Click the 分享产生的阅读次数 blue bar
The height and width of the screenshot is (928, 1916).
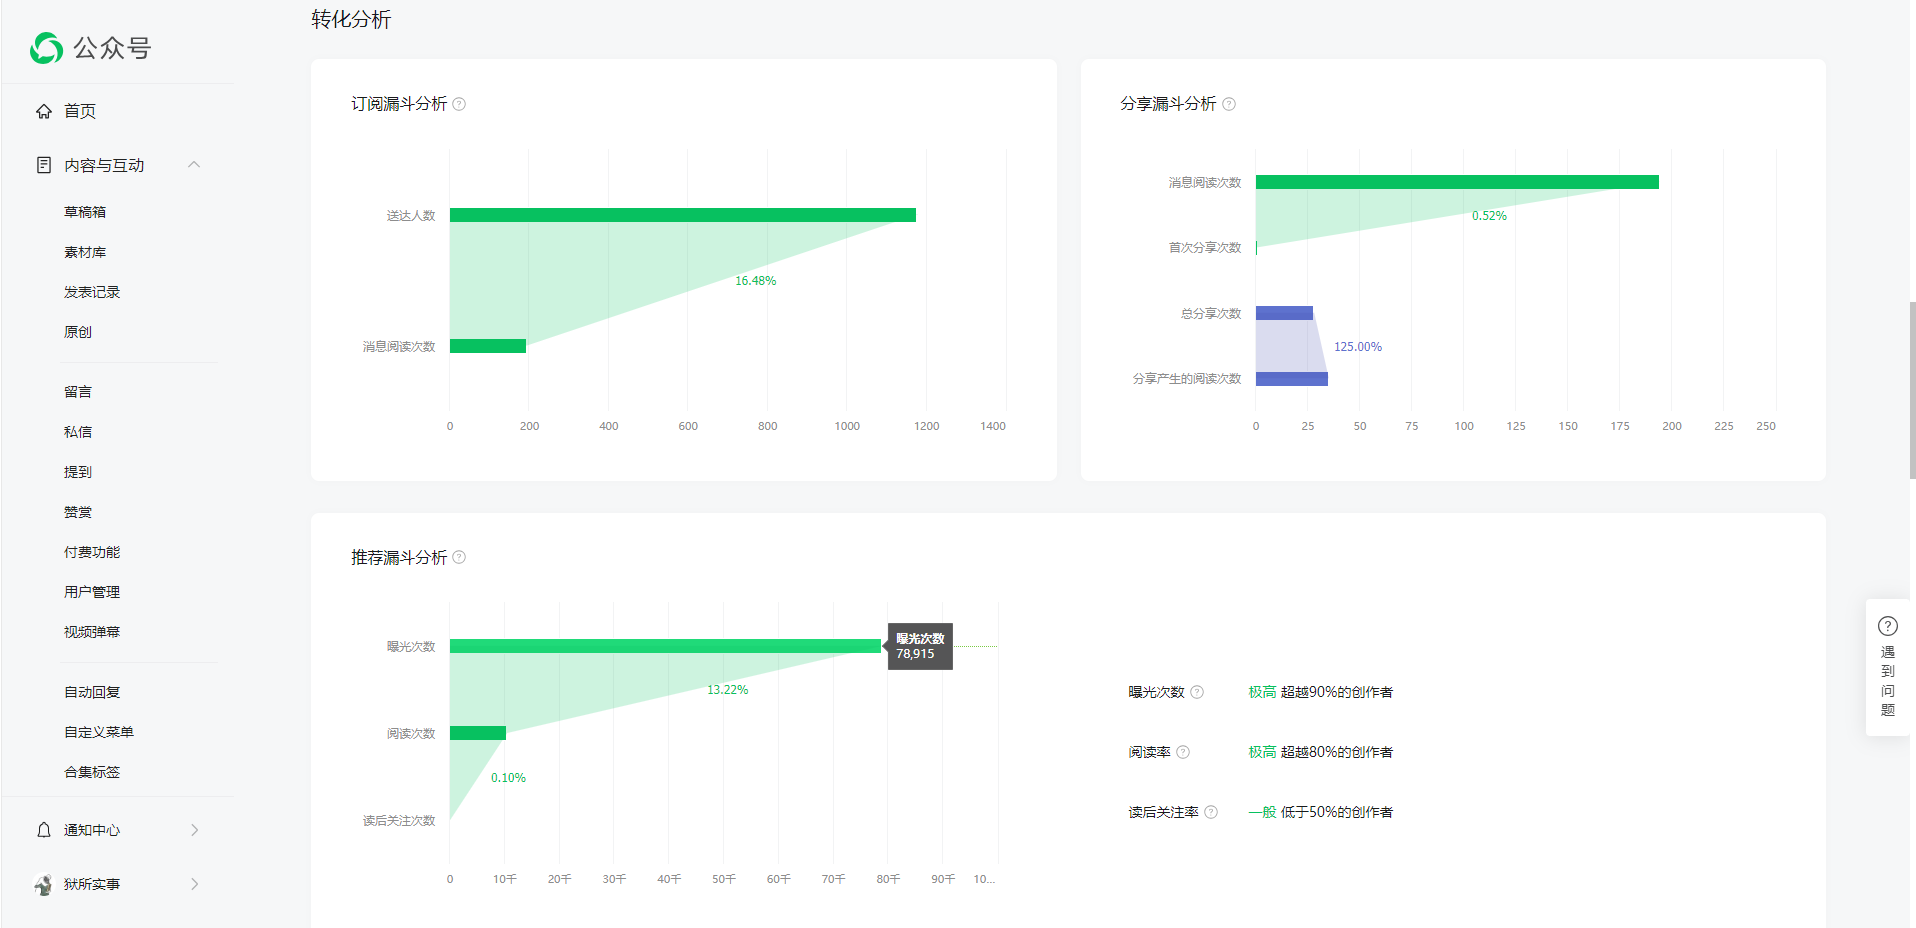tap(1292, 378)
